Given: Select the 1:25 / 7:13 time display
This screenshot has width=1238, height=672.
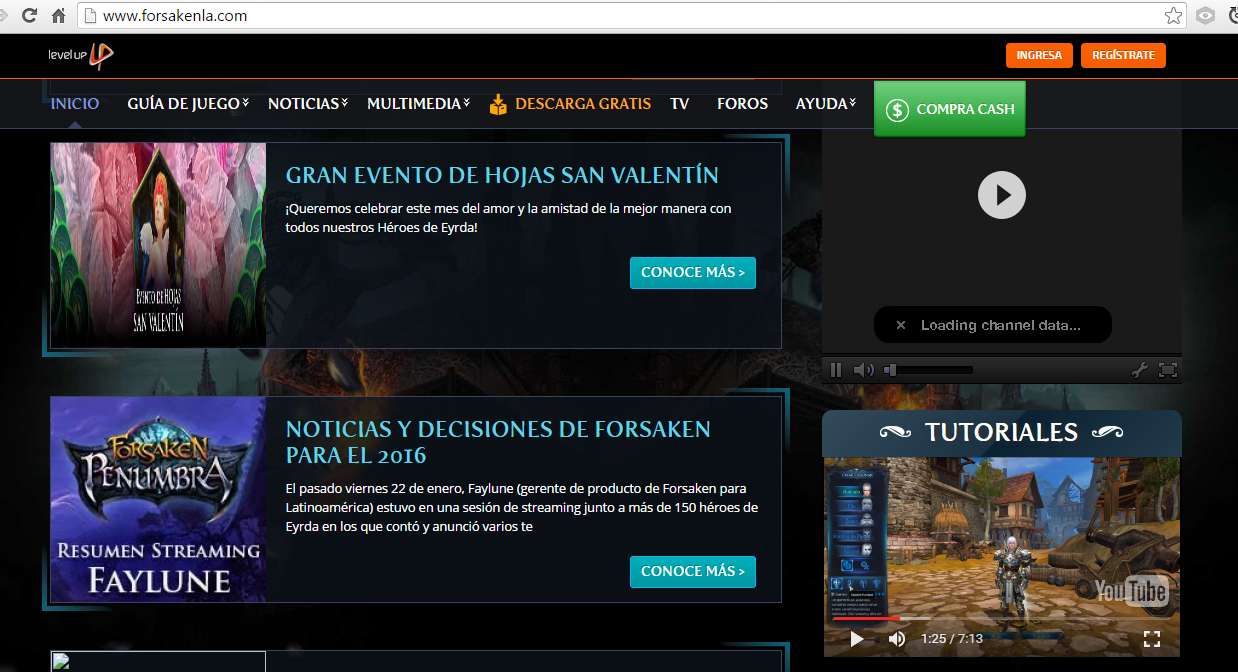Looking at the screenshot, I should (x=952, y=638).
